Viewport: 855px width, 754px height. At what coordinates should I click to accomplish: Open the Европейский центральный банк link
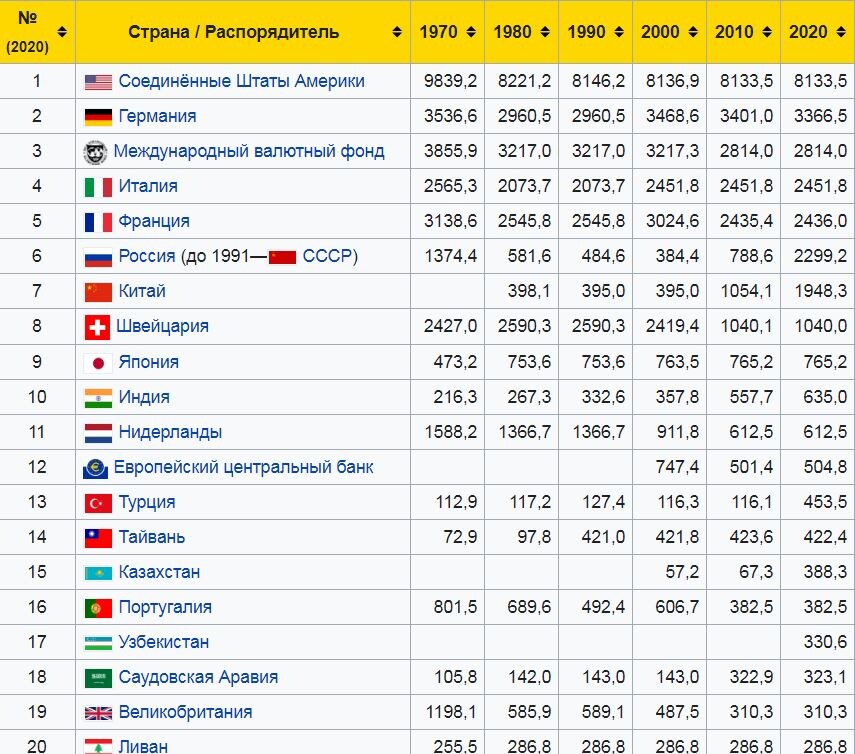pos(243,467)
